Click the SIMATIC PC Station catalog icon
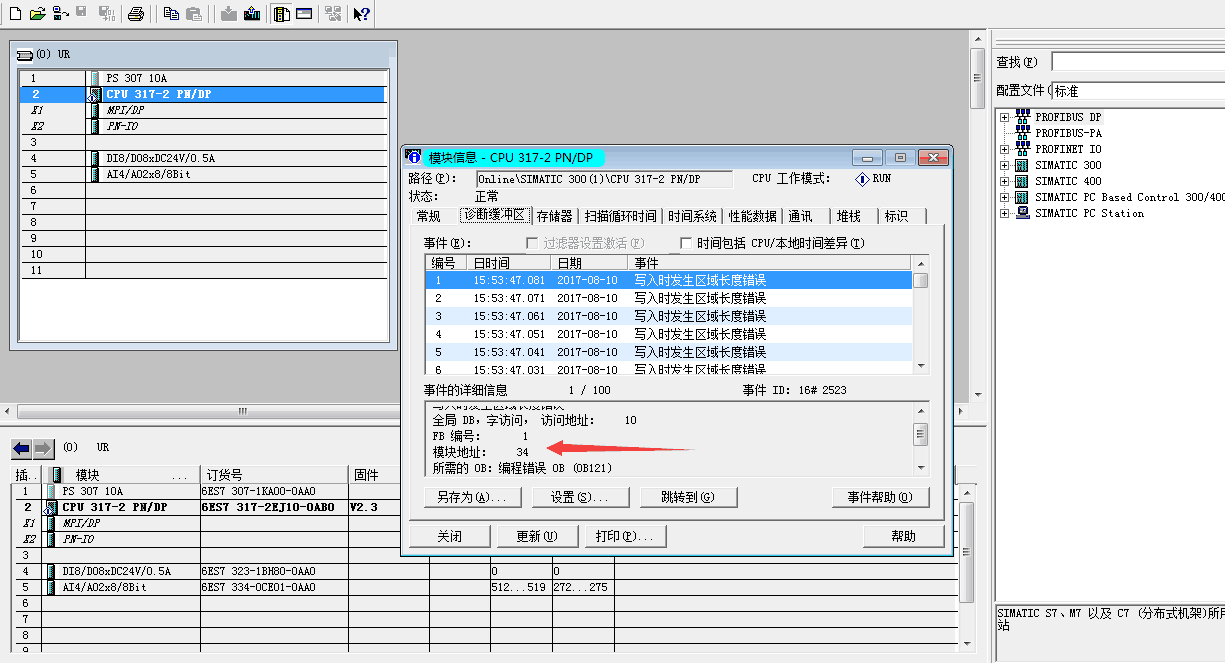Viewport: 1225px width, 663px height. pyautogui.click(x=1022, y=213)
